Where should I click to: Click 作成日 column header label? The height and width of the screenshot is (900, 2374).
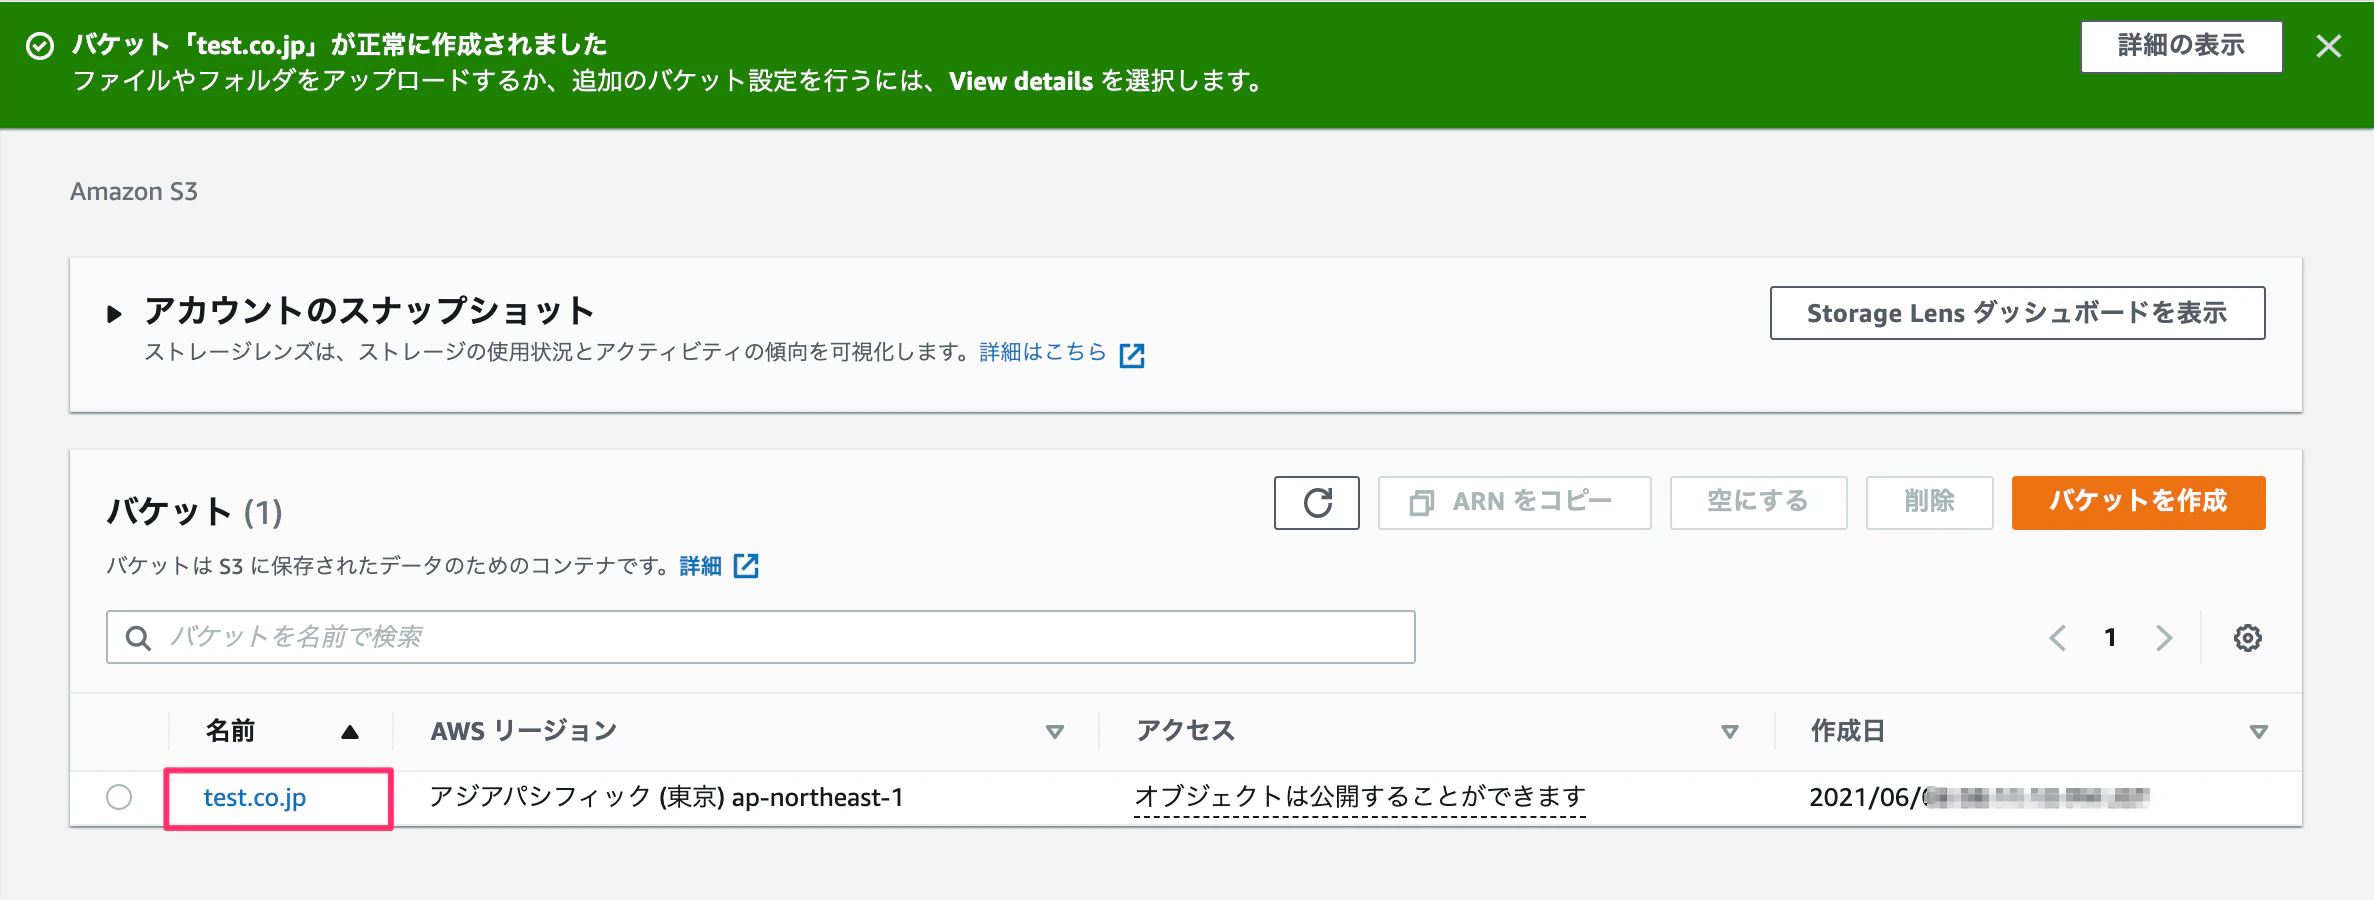[x=1847, y=731]
